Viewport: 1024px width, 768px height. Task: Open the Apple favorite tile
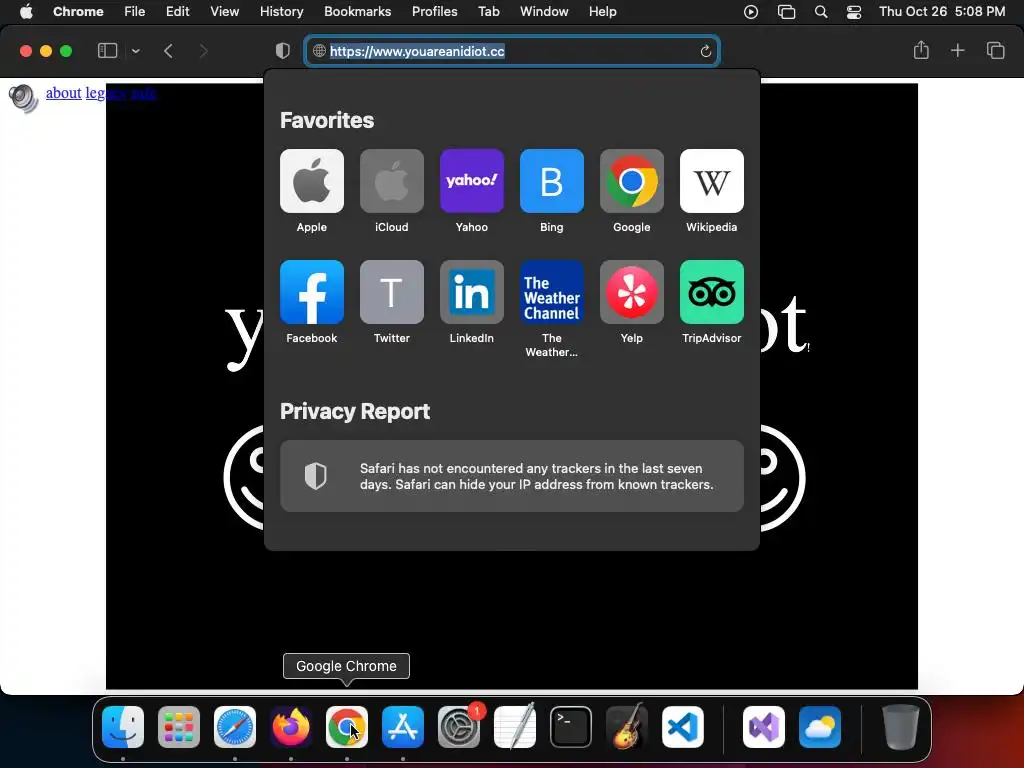pos(312,181)
